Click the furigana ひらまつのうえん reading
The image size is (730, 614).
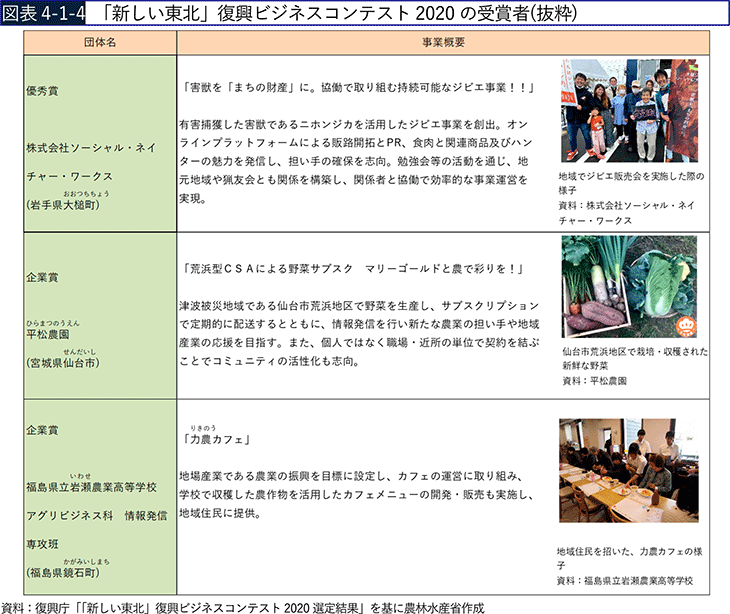(x=53, y=323)
